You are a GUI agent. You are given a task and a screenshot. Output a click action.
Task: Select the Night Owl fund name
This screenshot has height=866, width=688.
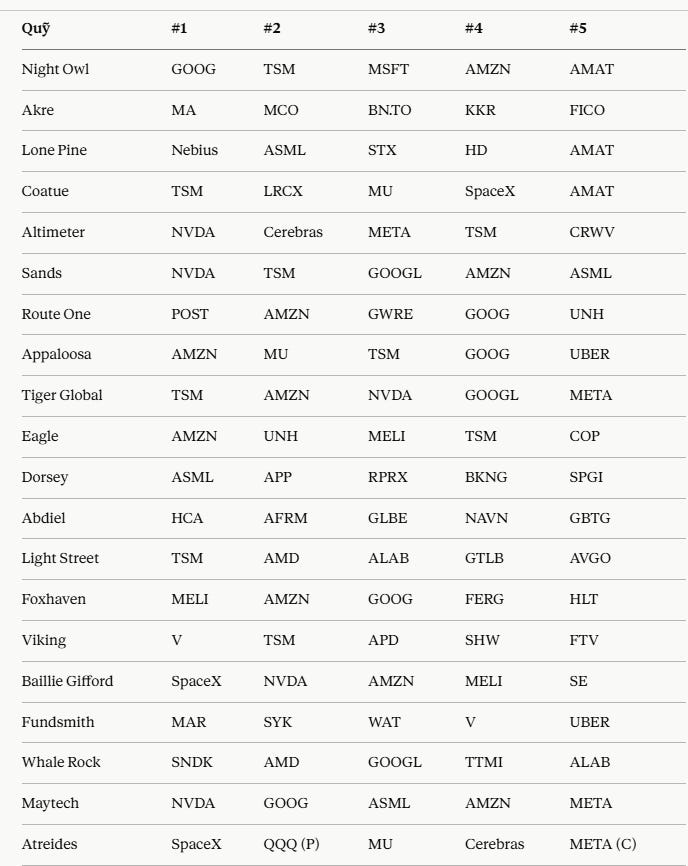point(55,70)
